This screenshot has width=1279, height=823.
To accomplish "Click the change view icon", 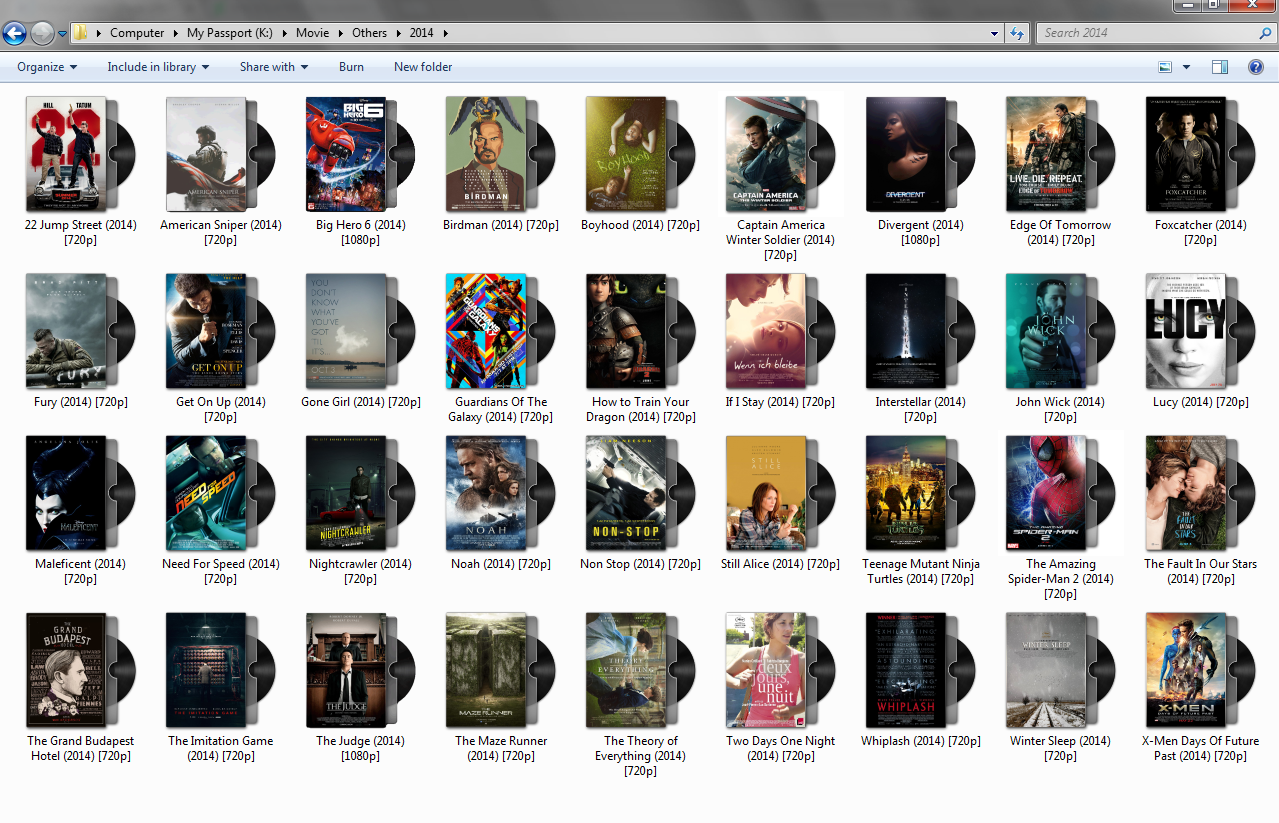I will coord(1165,67).
